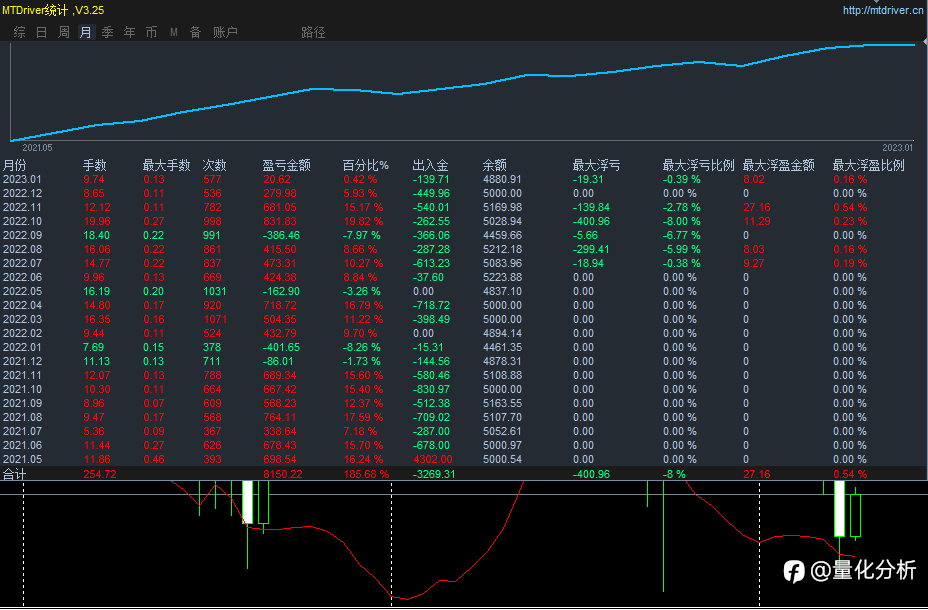Image resolution: width=928 pixels, height=610 pixels.
Task: Click loss value -401.65 in 2022.01 row
Action: (282, 347)
